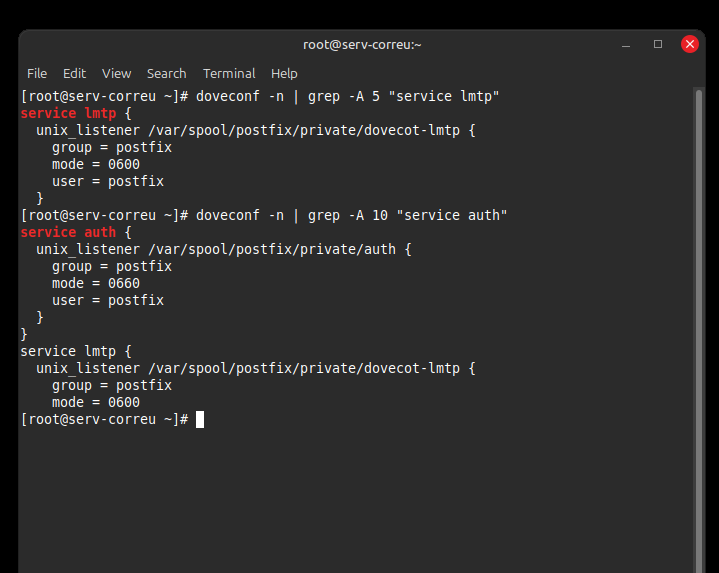The image size is (719, 573).
Task: Close the terminal window
Action: [x=690, y=45]
